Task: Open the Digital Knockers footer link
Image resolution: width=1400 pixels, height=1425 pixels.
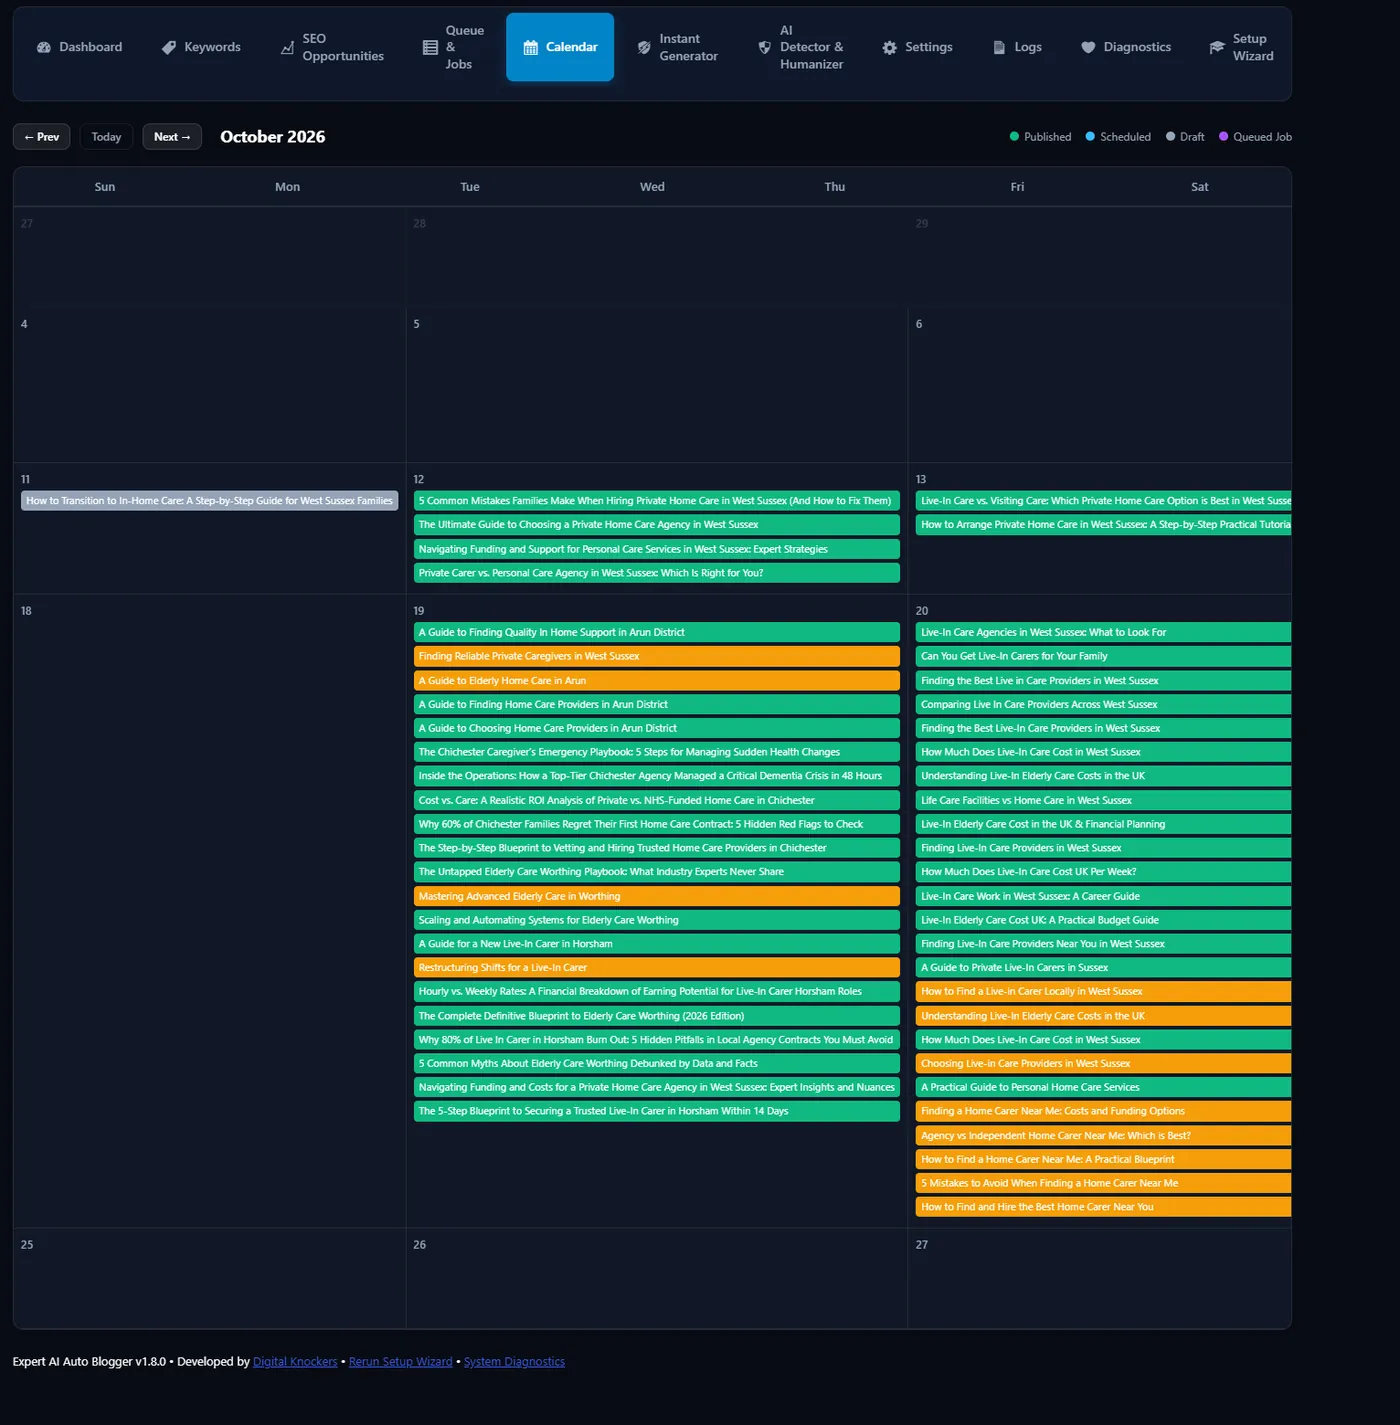Action: click(295, 1362)
